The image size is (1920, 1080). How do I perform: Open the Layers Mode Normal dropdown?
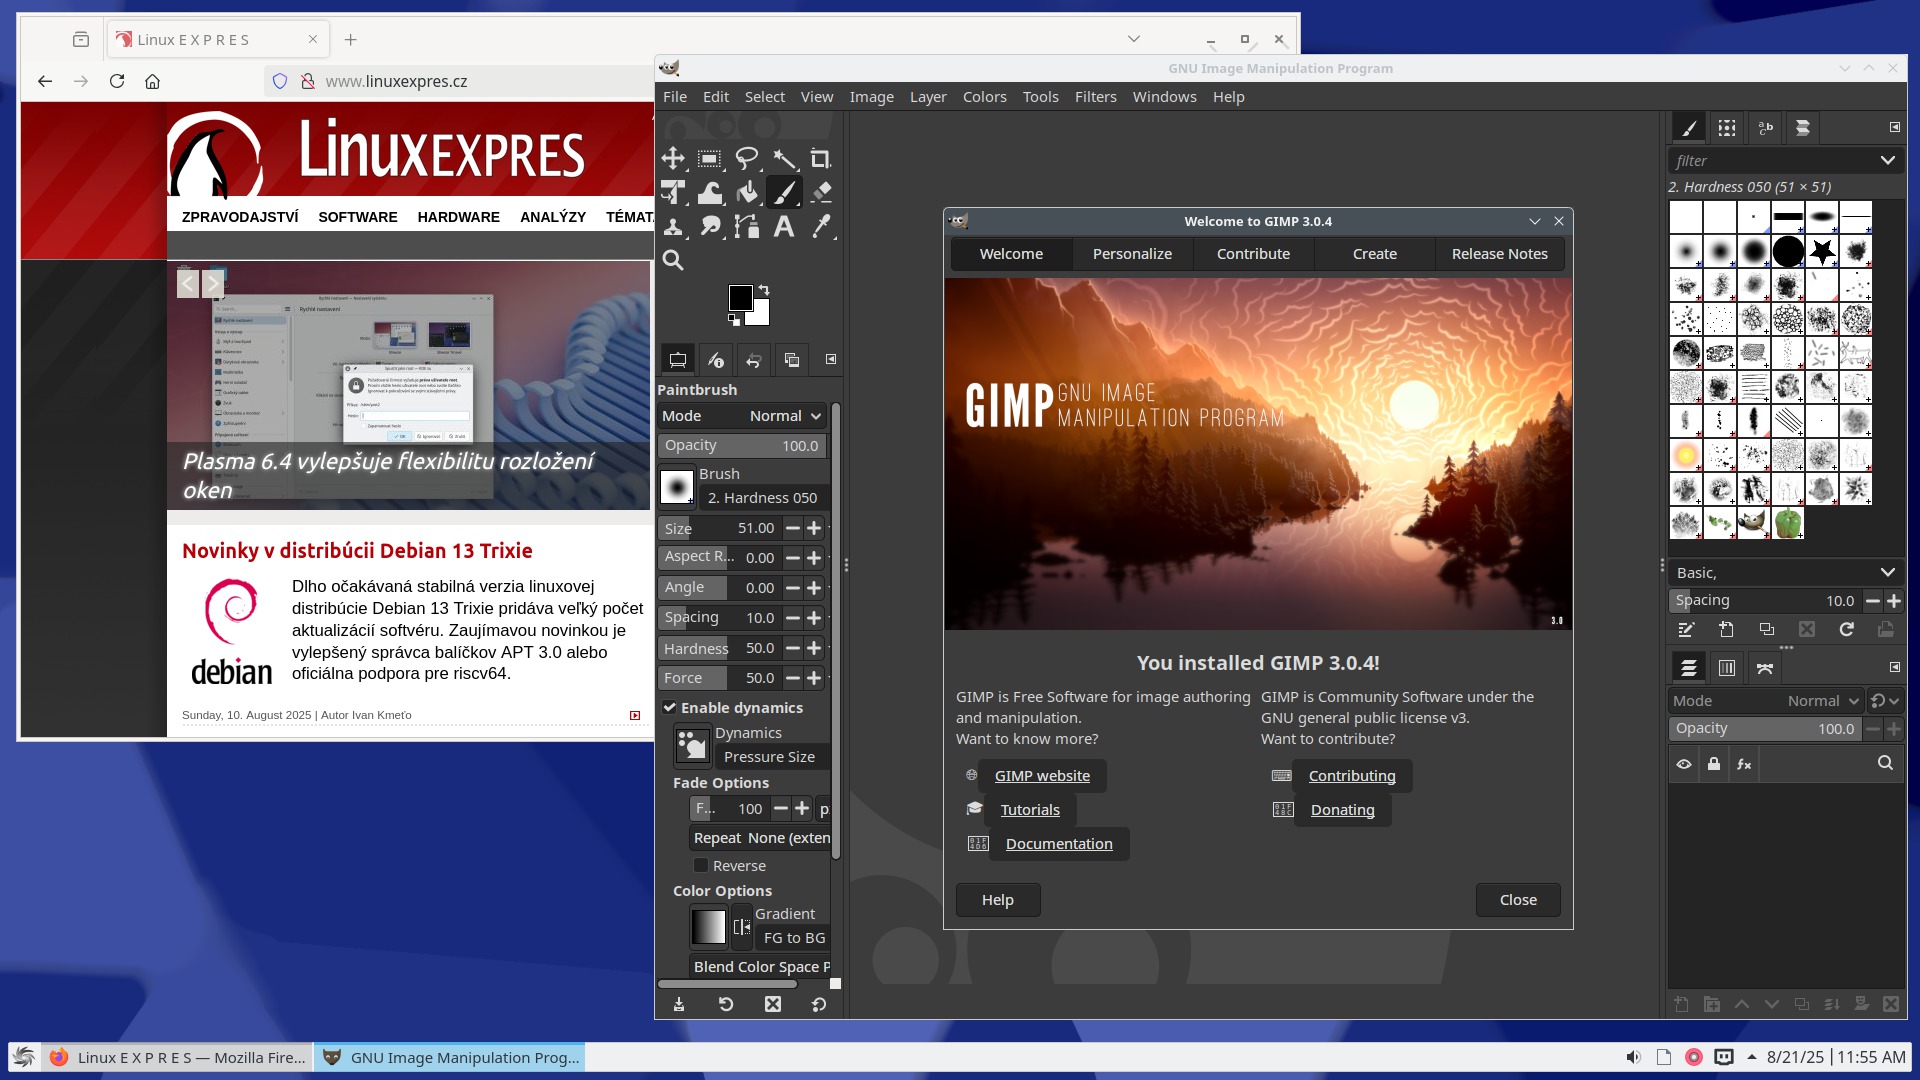(x=1766, y=701)
